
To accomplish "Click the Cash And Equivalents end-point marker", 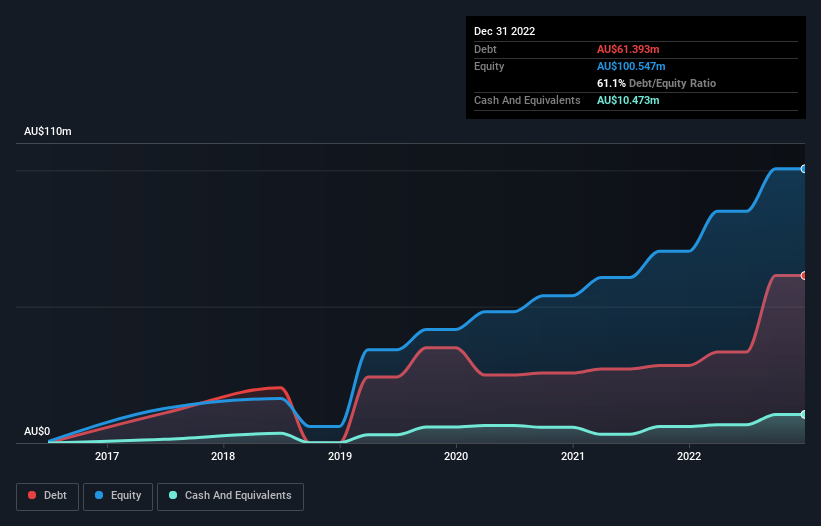I will click(804, 414).
